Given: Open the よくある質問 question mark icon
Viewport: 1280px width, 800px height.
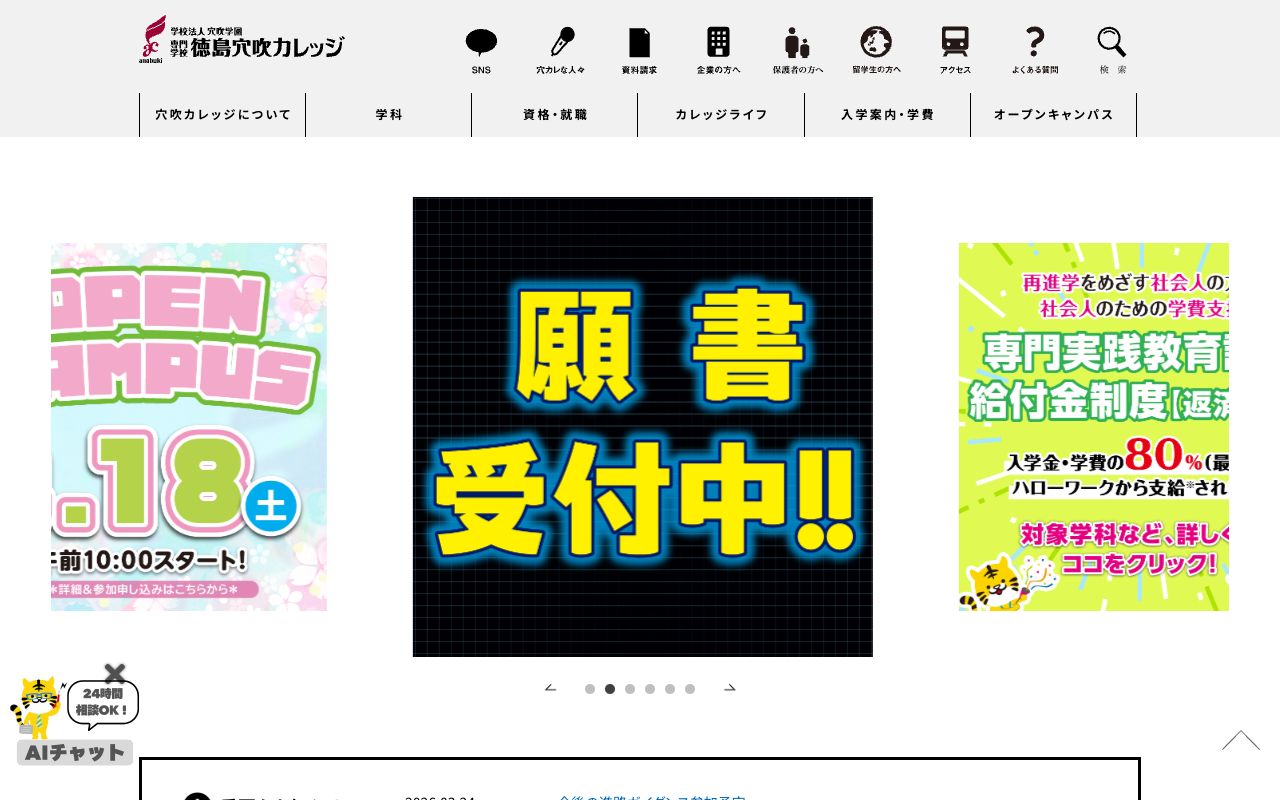Looking at the screenshot, I should 1033,43.
